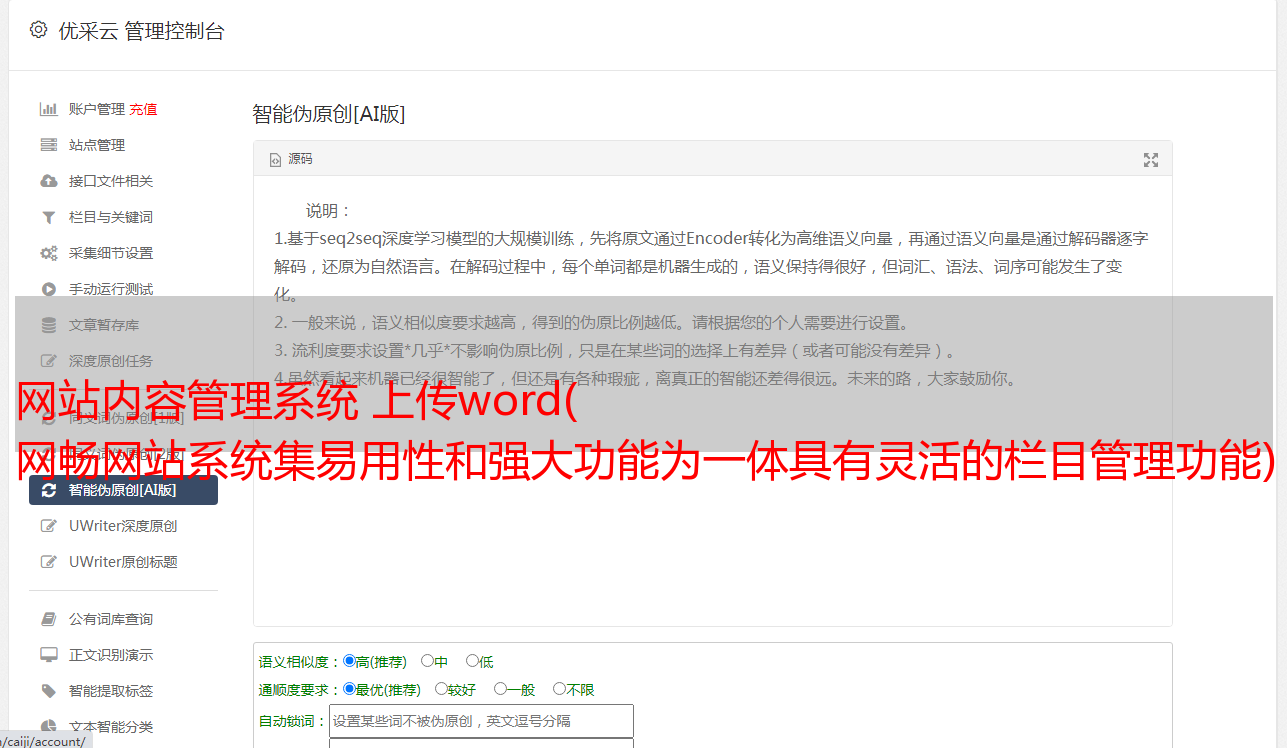
Task: Select 不限 for 通顺度要求
Action: [x=559, y=689]
